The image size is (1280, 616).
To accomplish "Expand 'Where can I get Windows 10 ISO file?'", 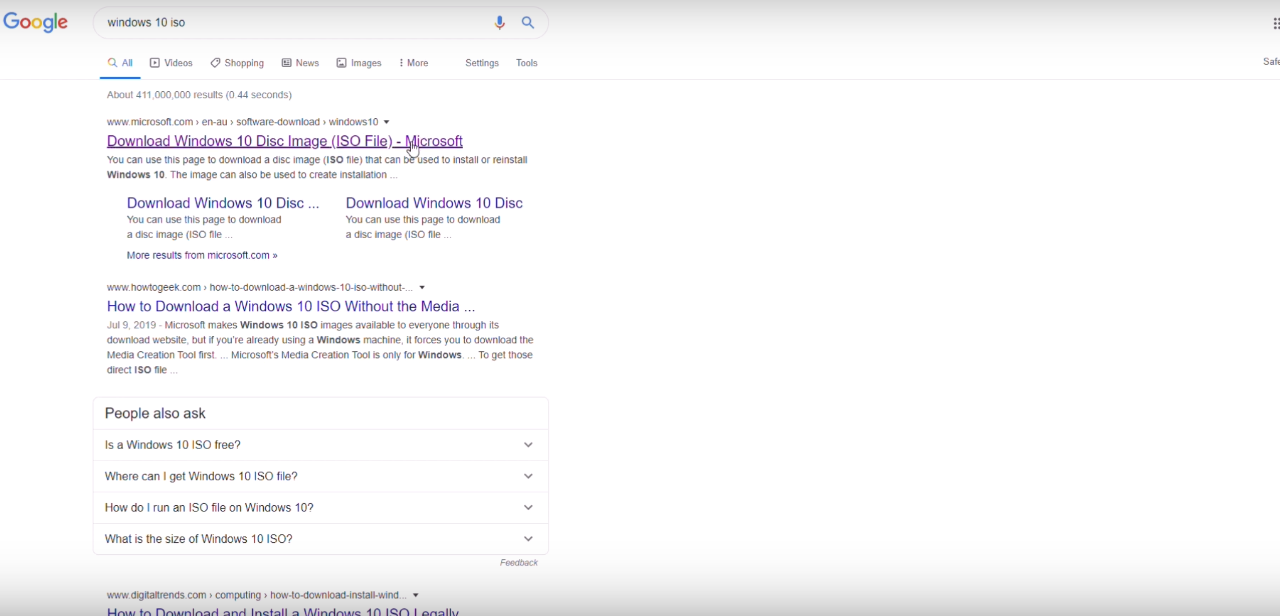I will click(320, 476).
